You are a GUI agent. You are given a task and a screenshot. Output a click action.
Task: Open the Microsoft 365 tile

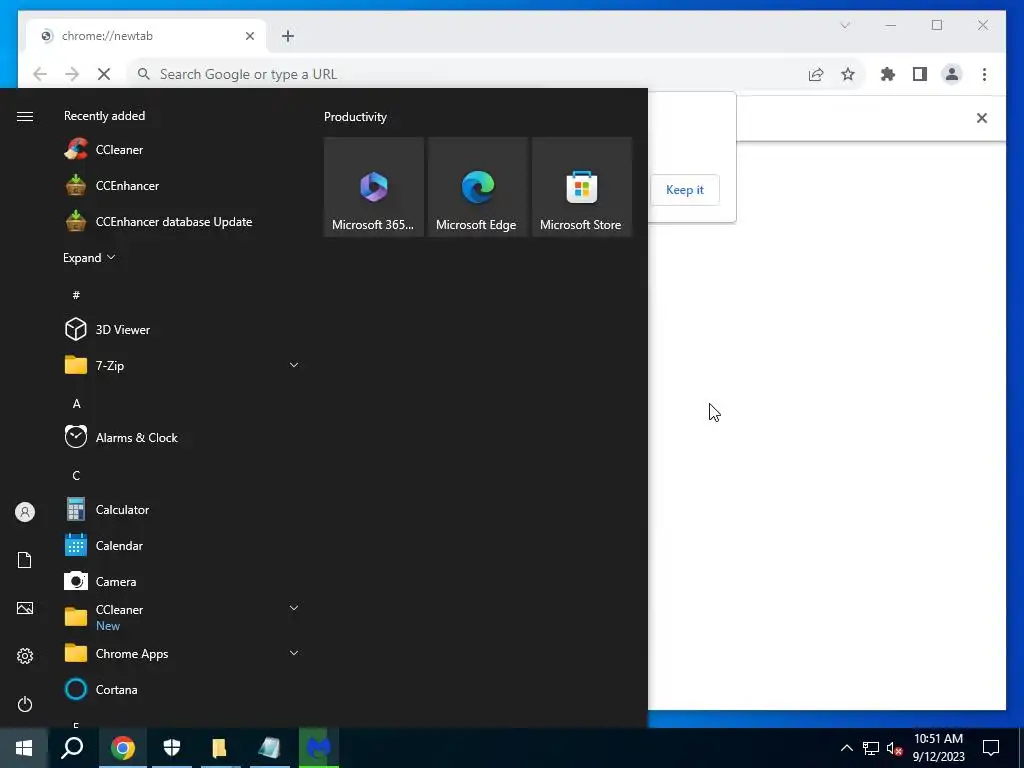coord(374,187)
